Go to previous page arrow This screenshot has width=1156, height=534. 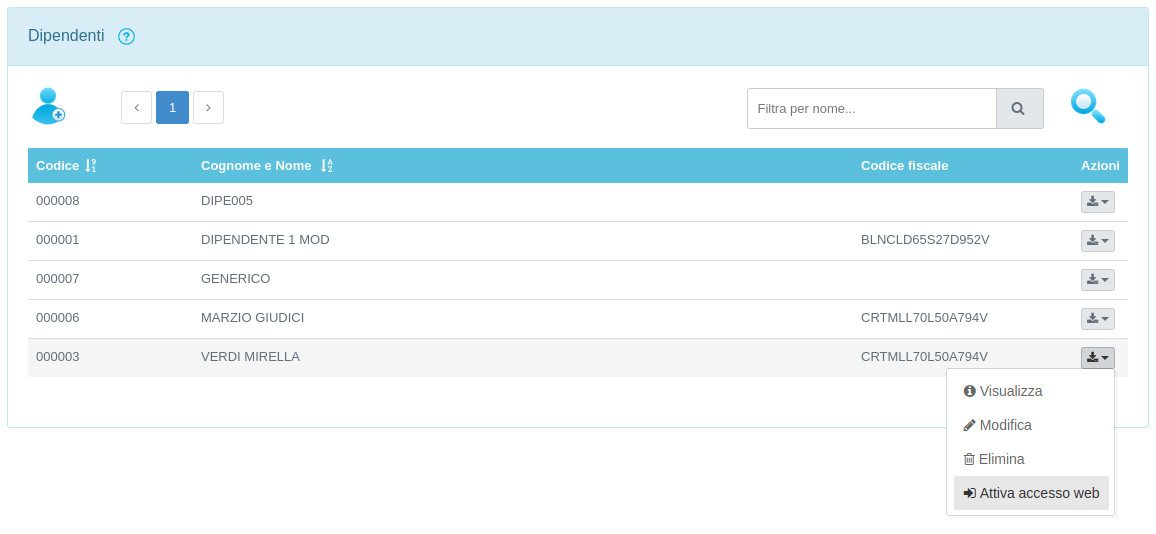coord(136,108)
